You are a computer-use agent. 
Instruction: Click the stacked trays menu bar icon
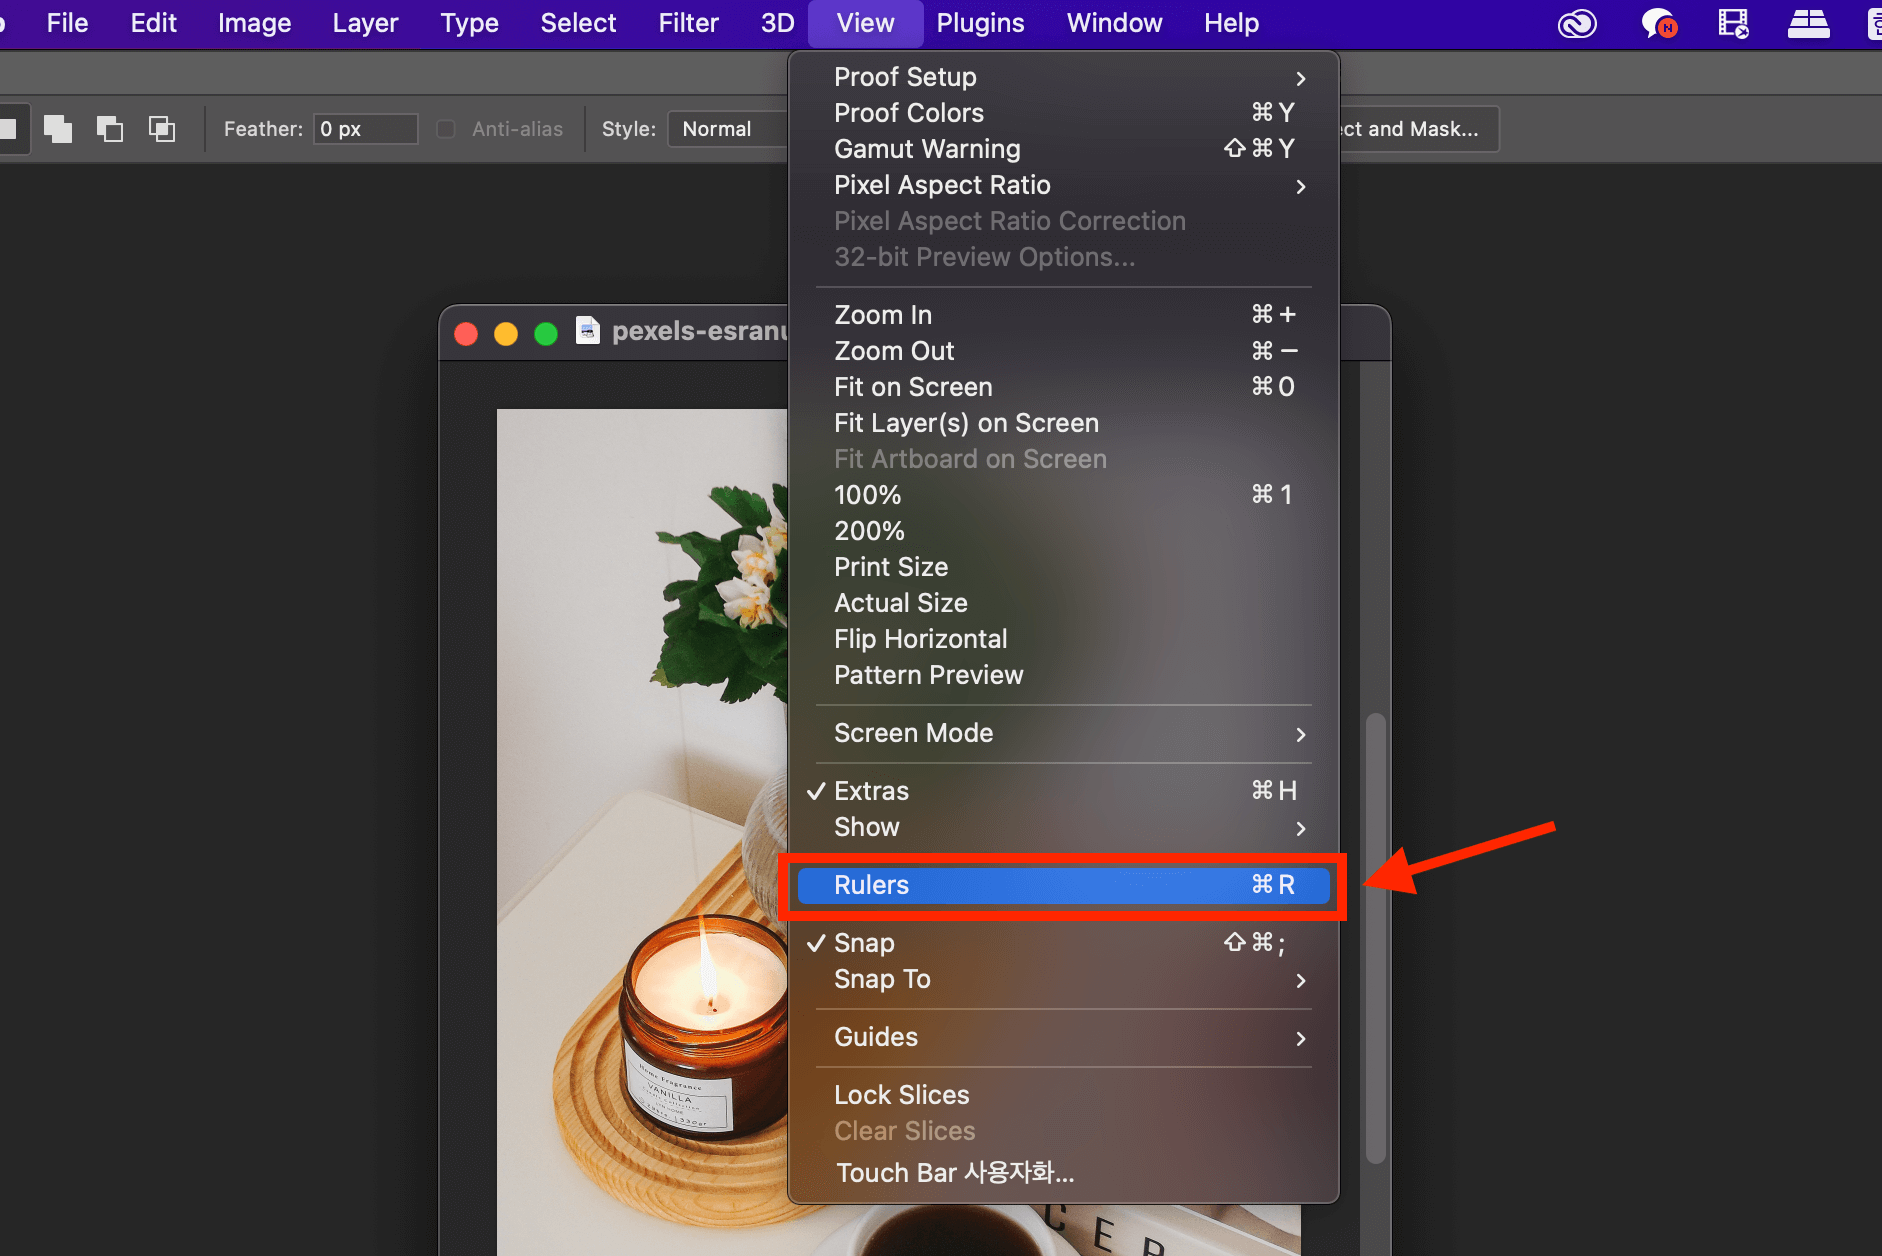click(1808, 23)
